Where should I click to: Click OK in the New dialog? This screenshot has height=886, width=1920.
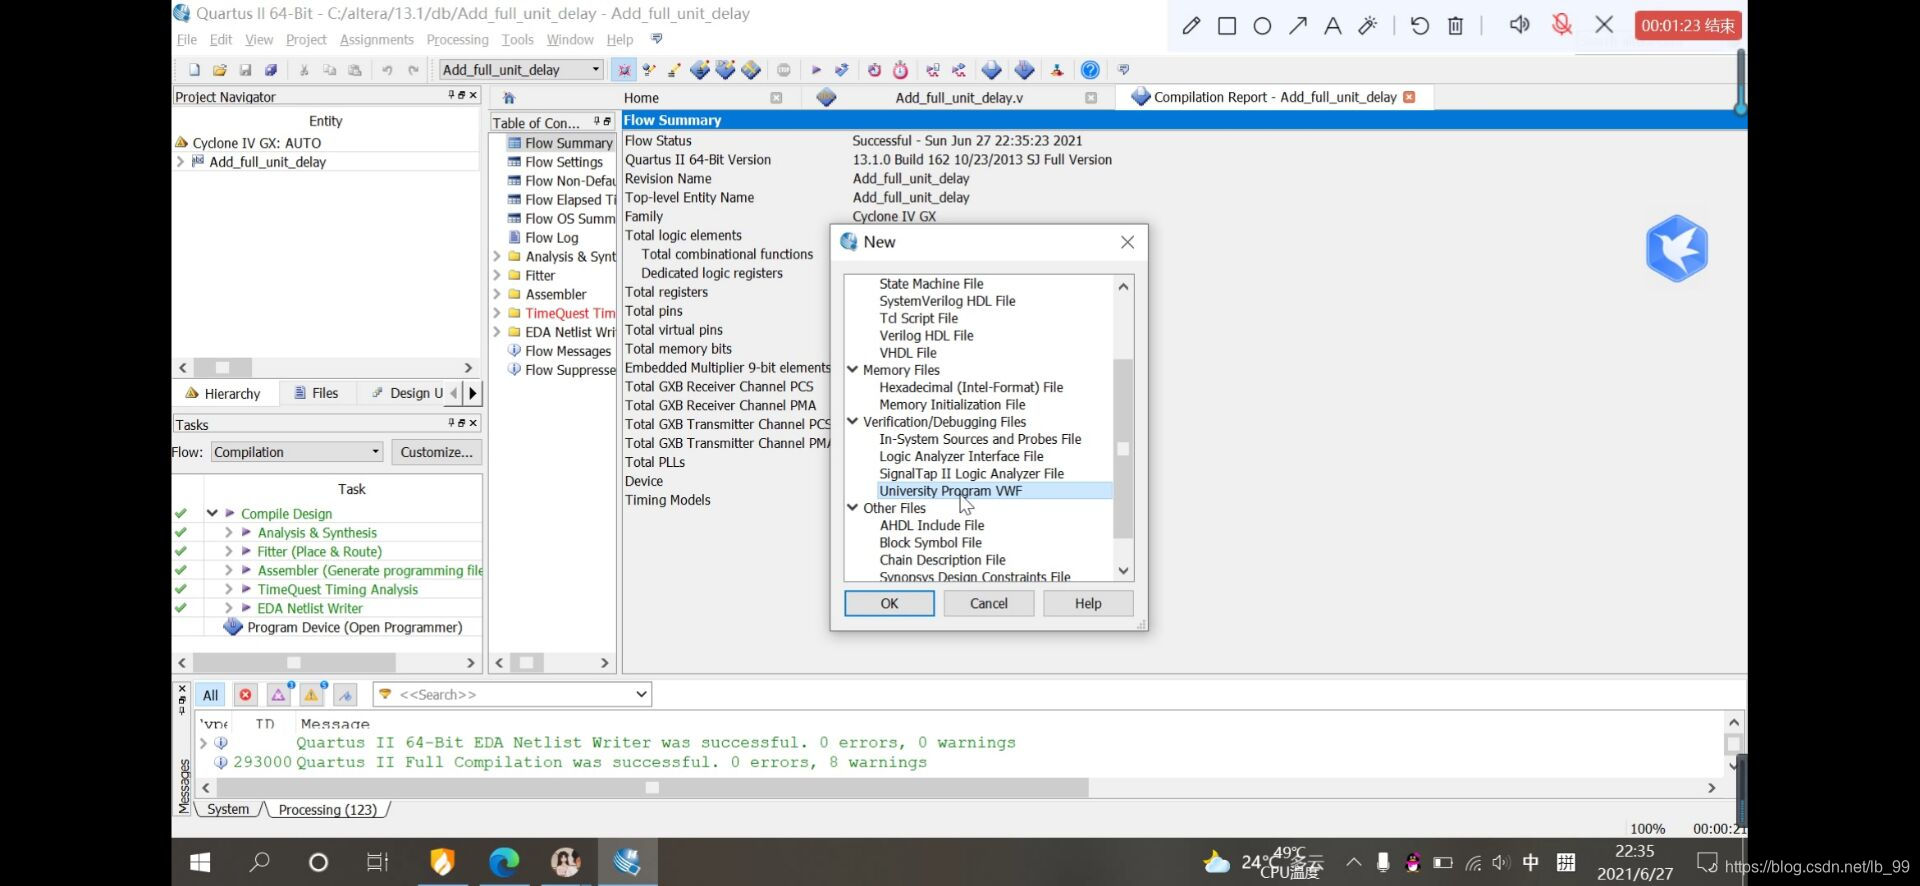[x=889, y=604]
